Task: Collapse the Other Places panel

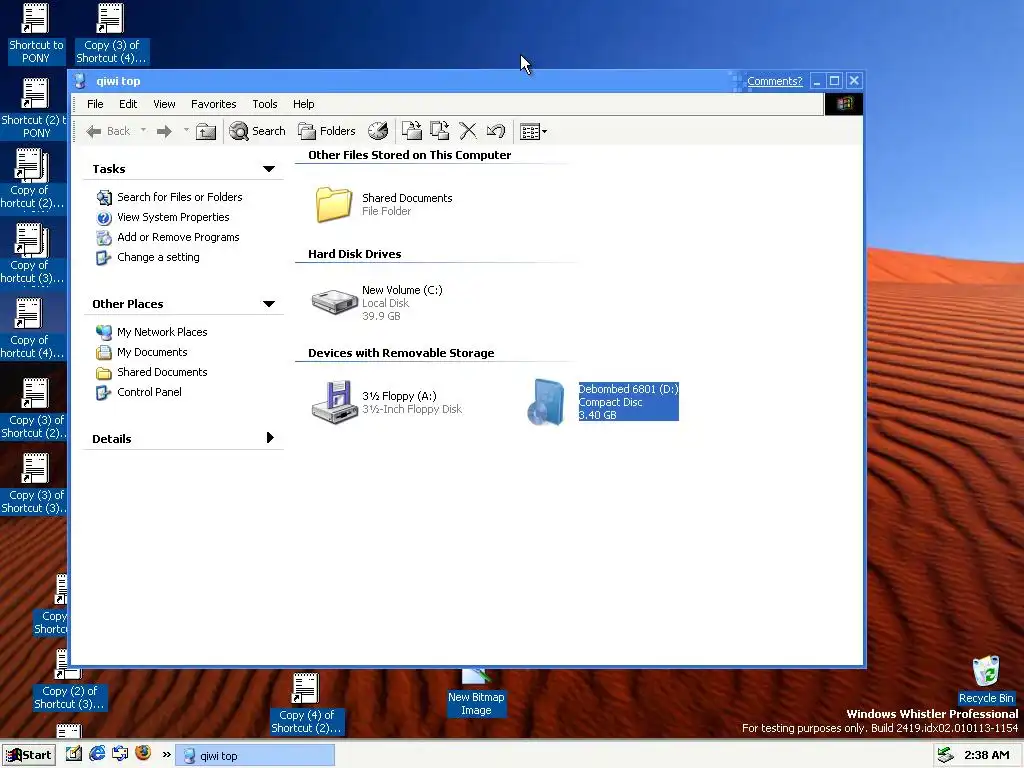Action: pos(268,304)
